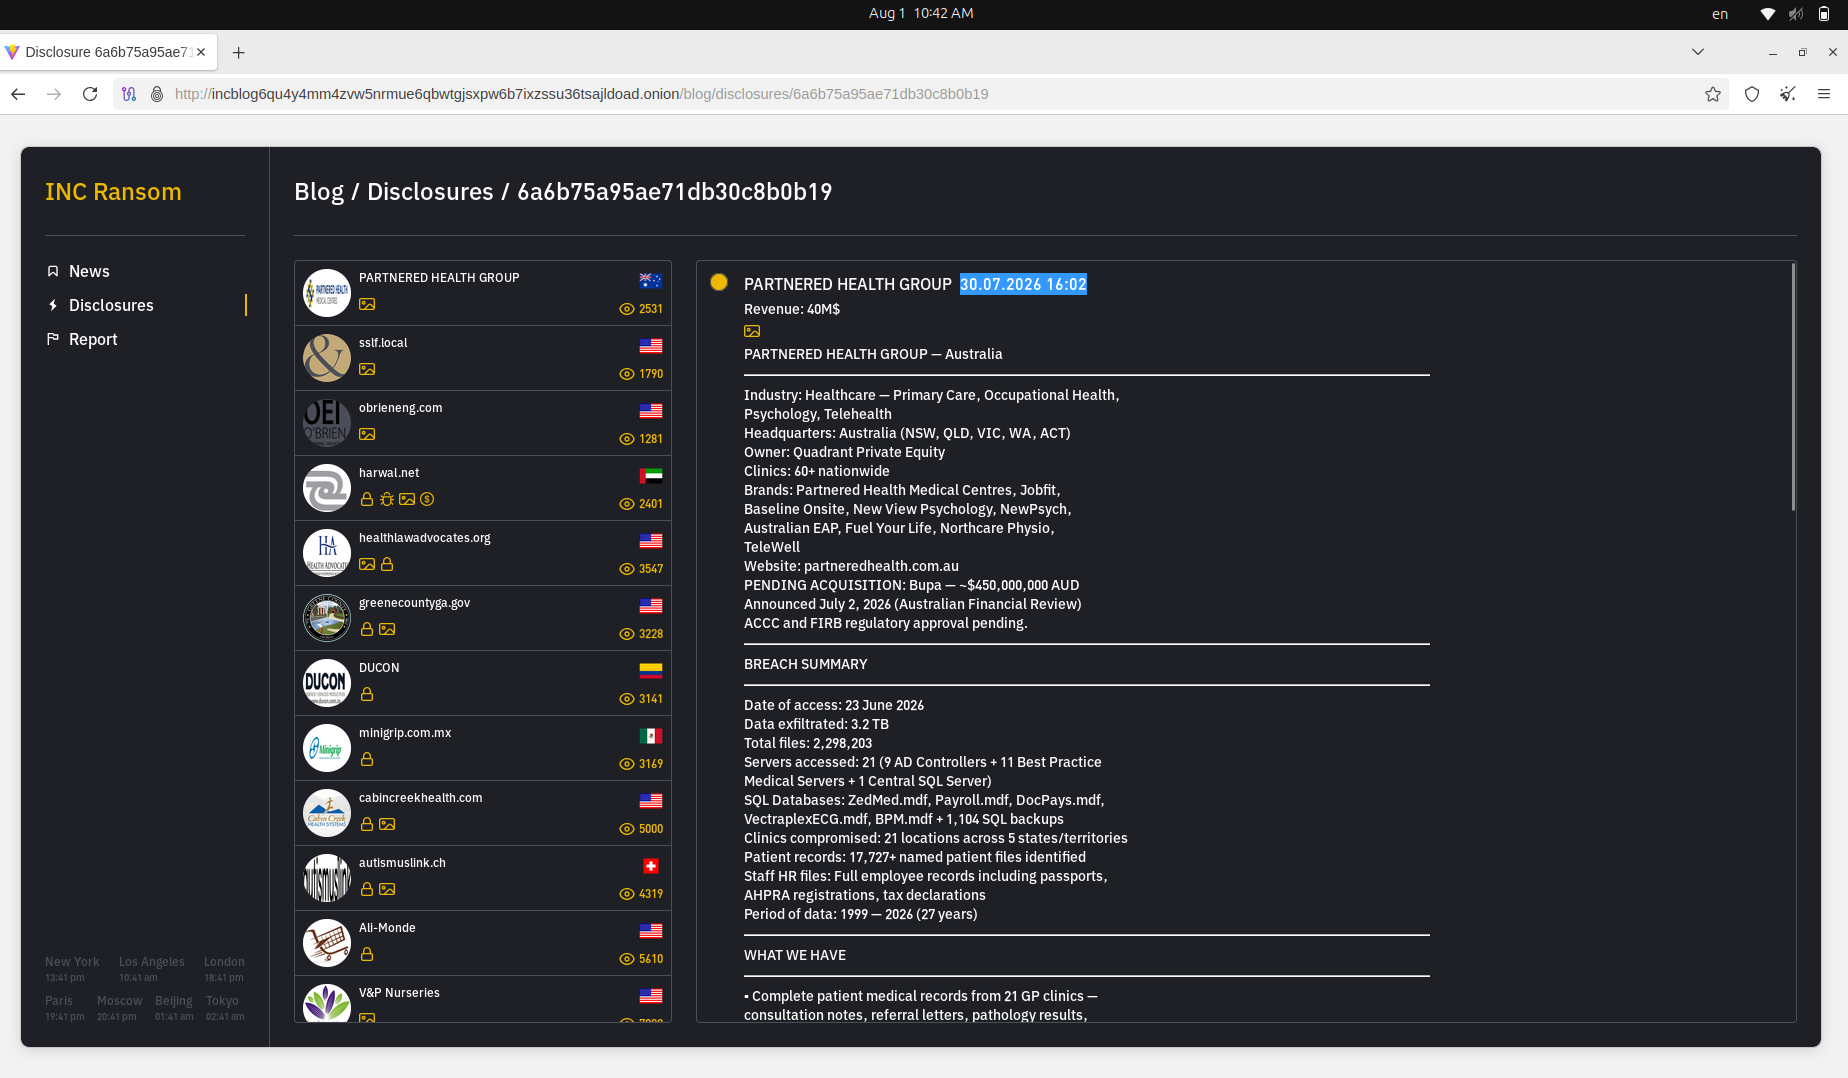
Task: Switch to the Disclosure browser tab
Action: coord(108,52)
